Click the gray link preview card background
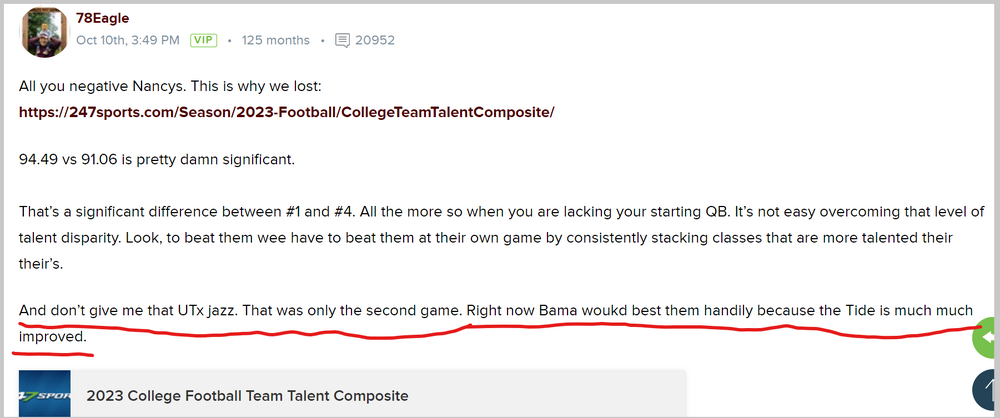1000x418 pixels. click(550, 394)
